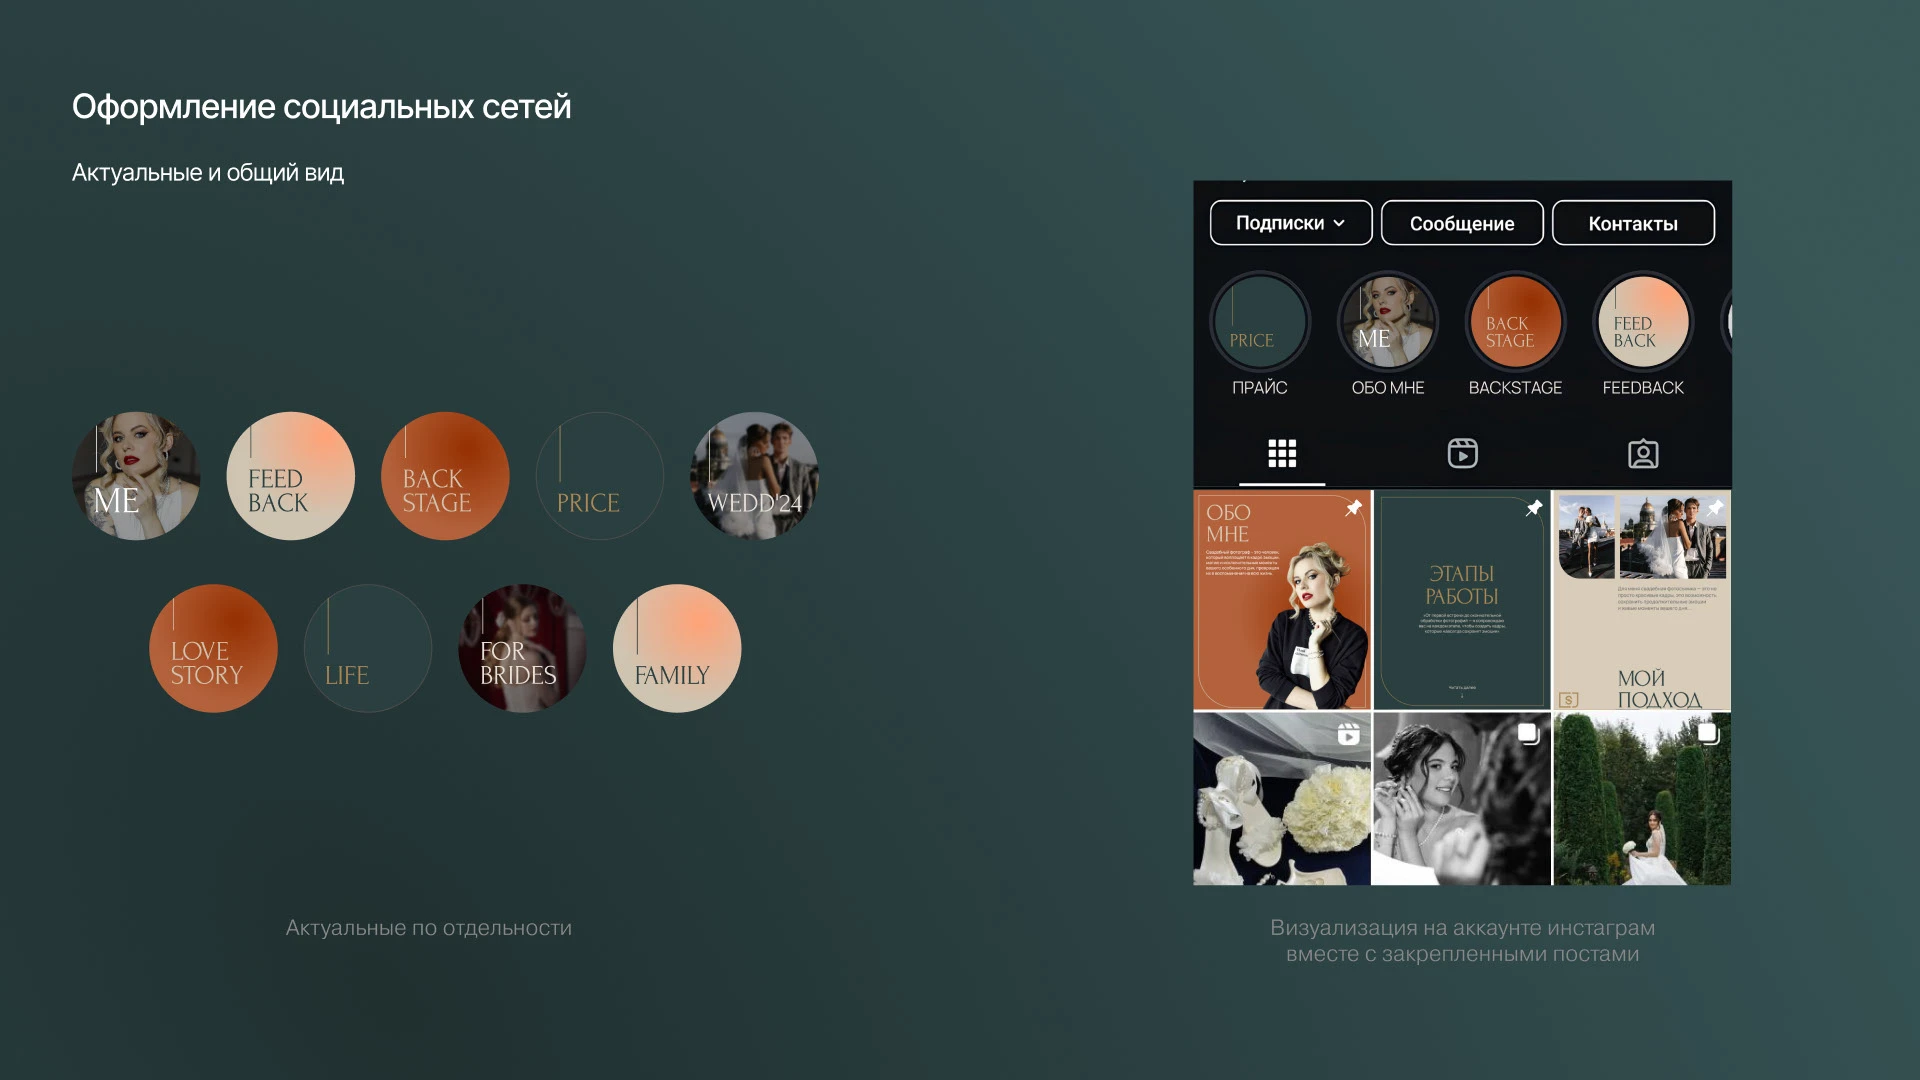Open the МОЙ ПОДХОД pinned post

point(1642,600)
